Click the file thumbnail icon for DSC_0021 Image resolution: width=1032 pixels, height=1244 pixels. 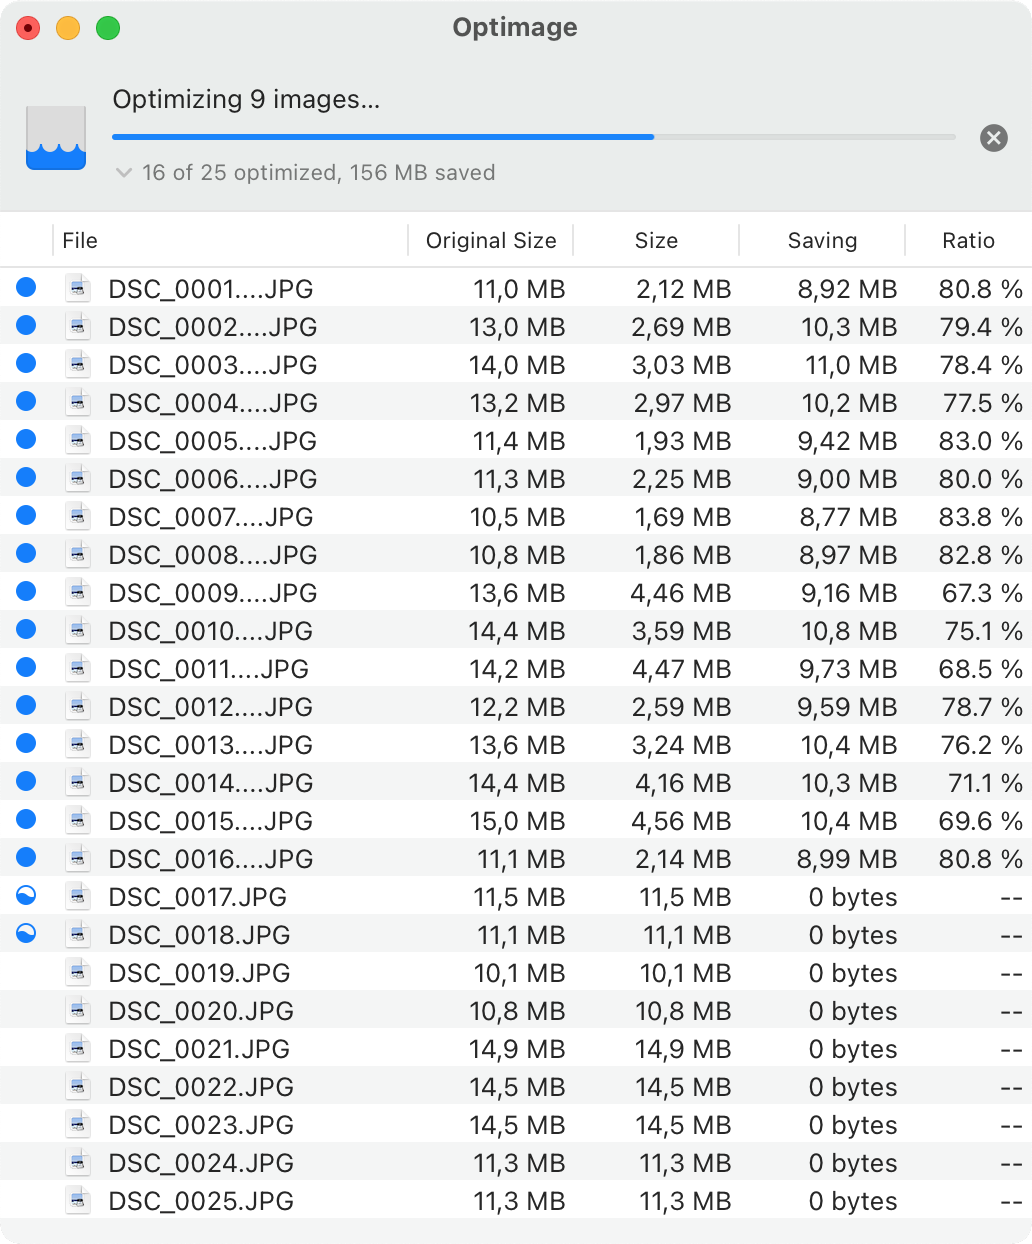78,1049
